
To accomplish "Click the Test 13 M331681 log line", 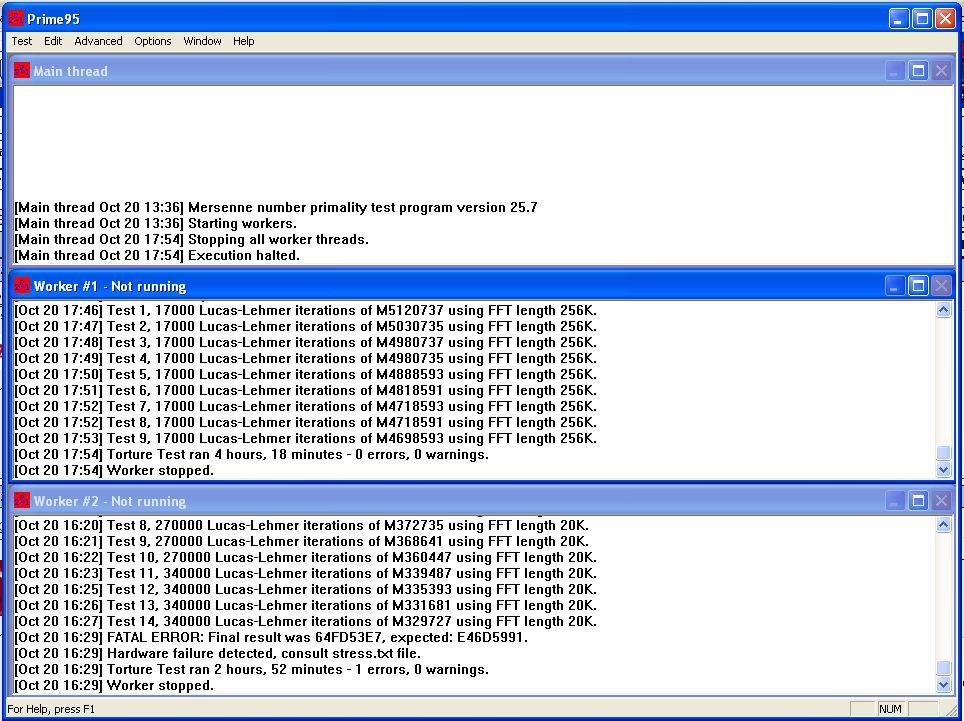I will 305,605.
